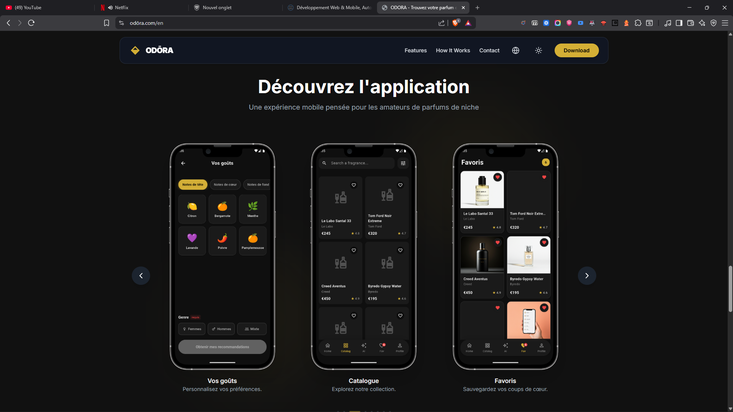Select the yellow Notes de tête chip
Screen dimensions: 733x412
pos(192,184)
